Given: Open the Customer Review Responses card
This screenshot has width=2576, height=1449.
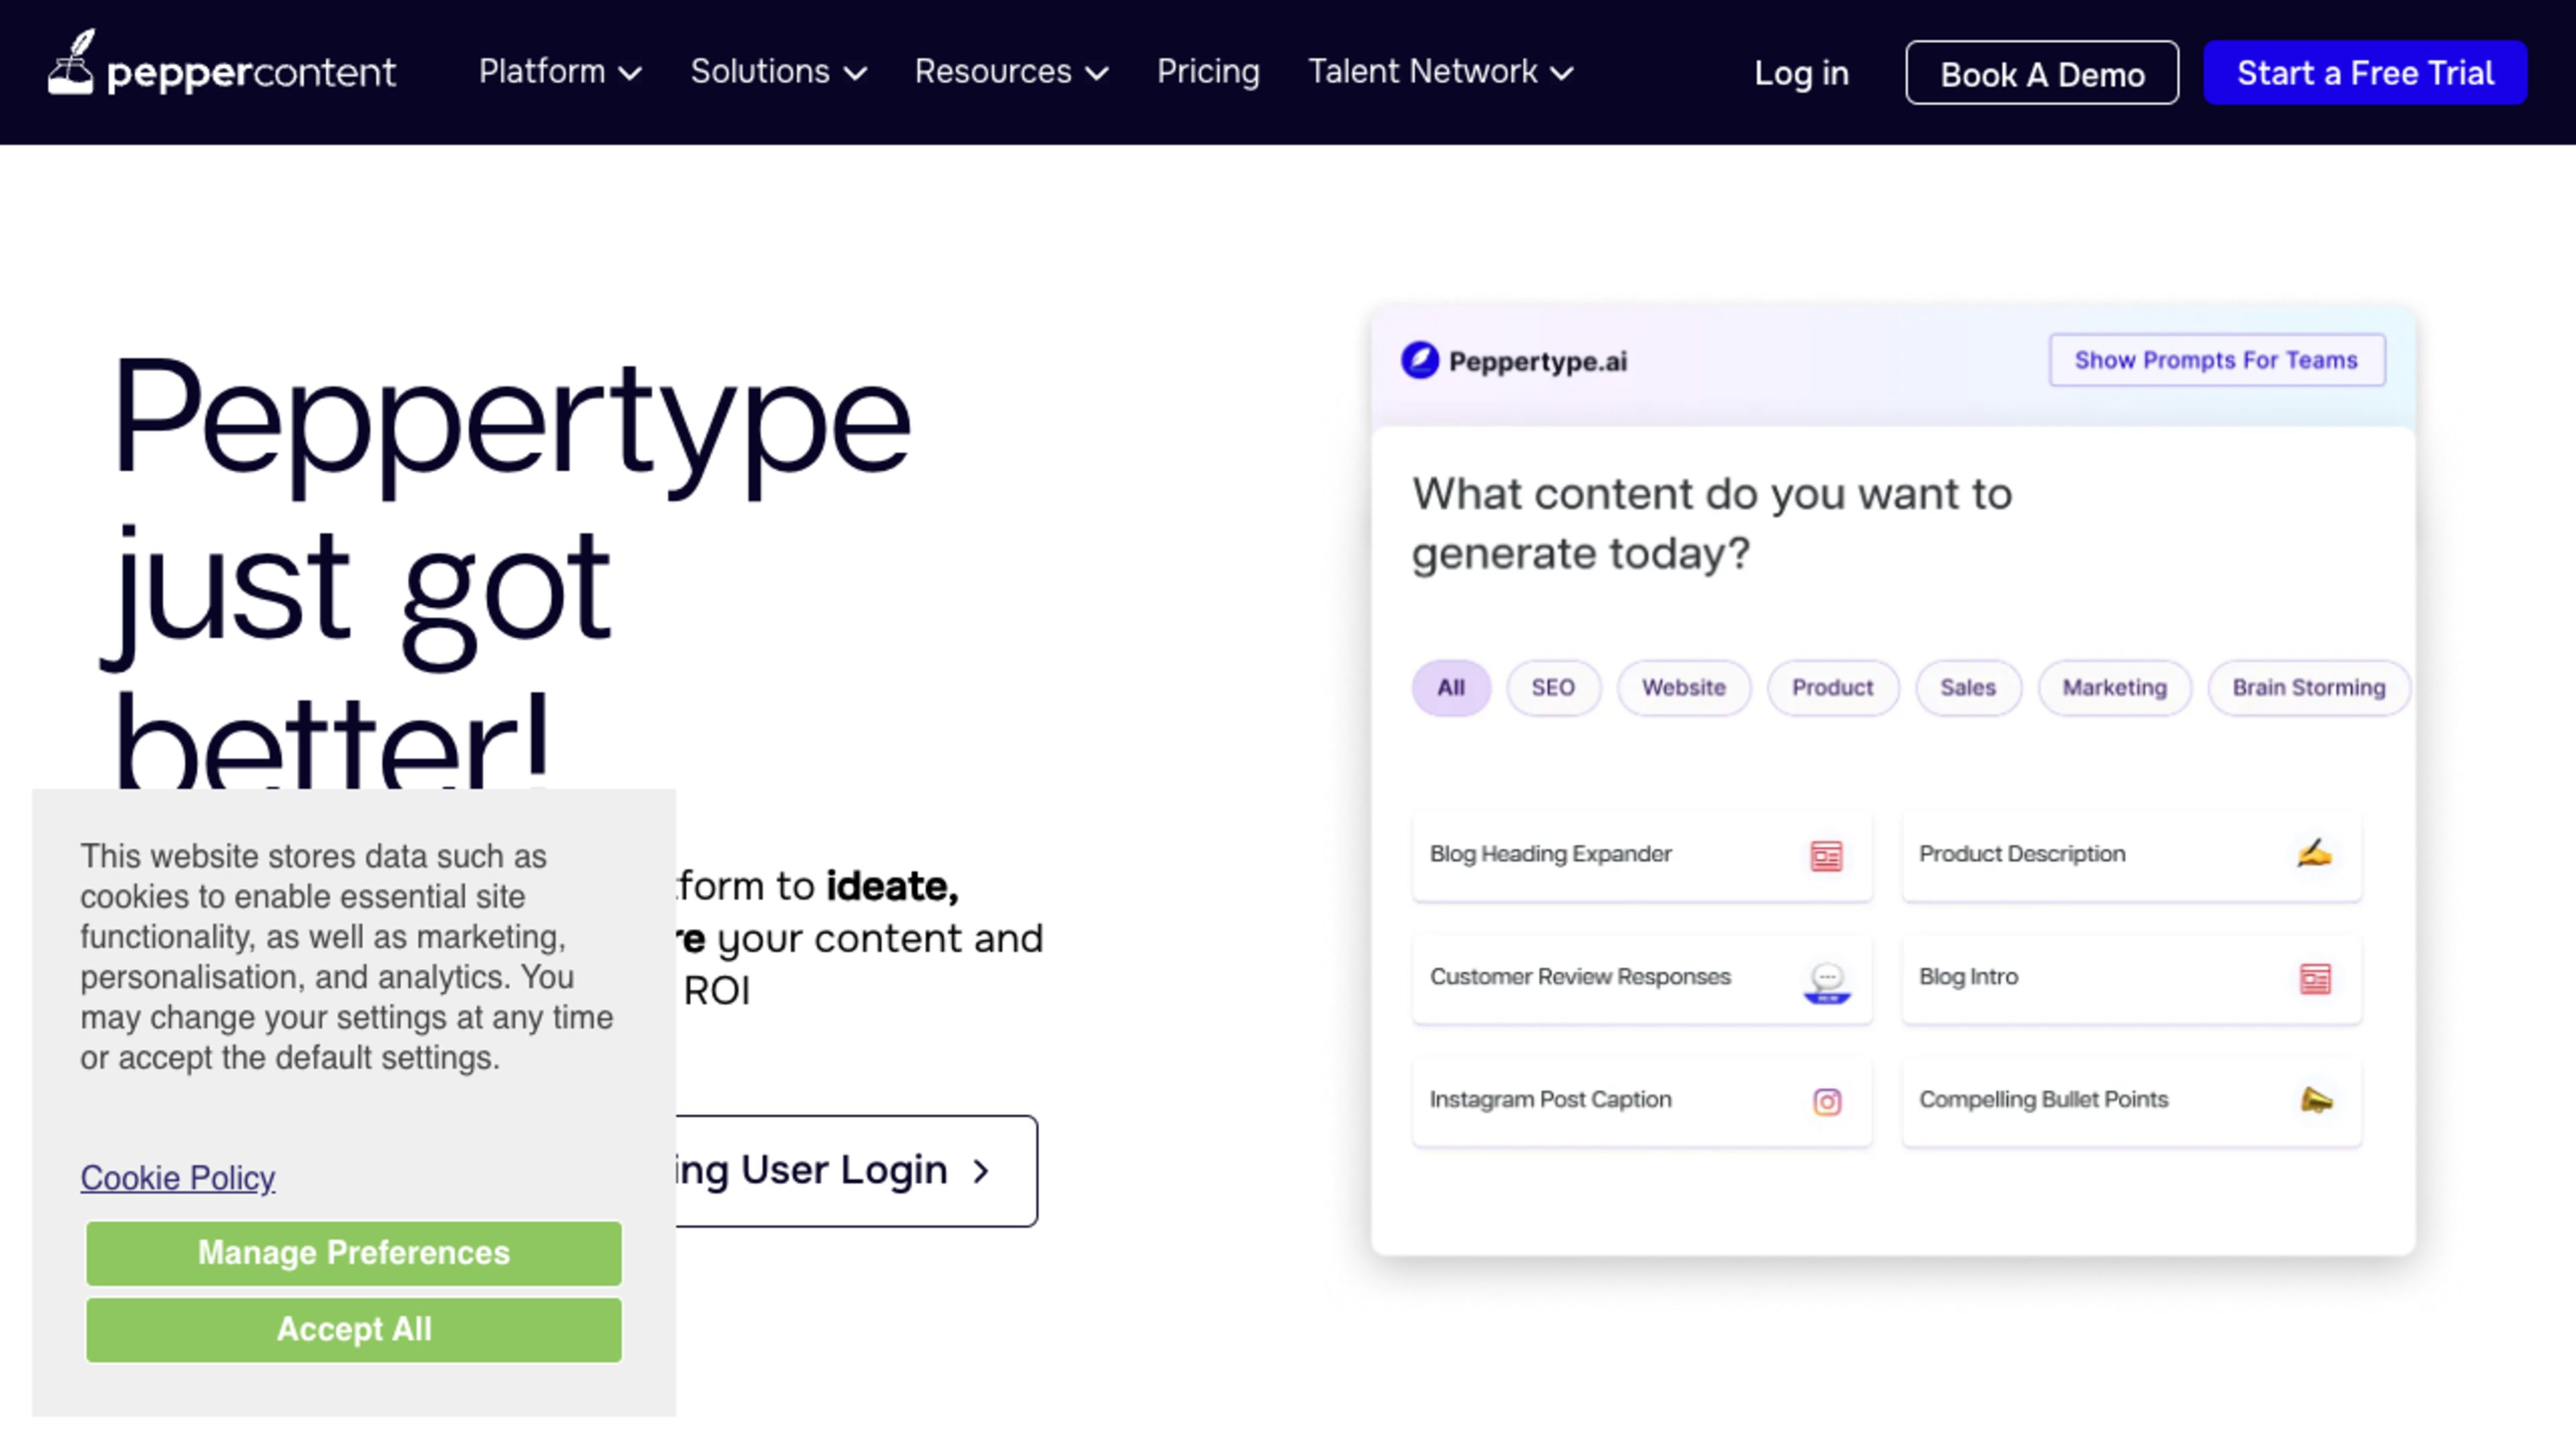Looking at the screenshot, I should click(x=1641, y=979).
